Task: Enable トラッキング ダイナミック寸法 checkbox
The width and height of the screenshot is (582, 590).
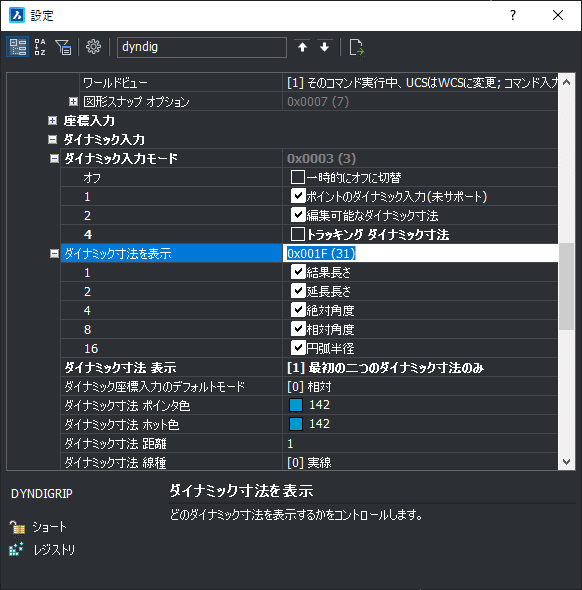Action: tap(298, 234)
